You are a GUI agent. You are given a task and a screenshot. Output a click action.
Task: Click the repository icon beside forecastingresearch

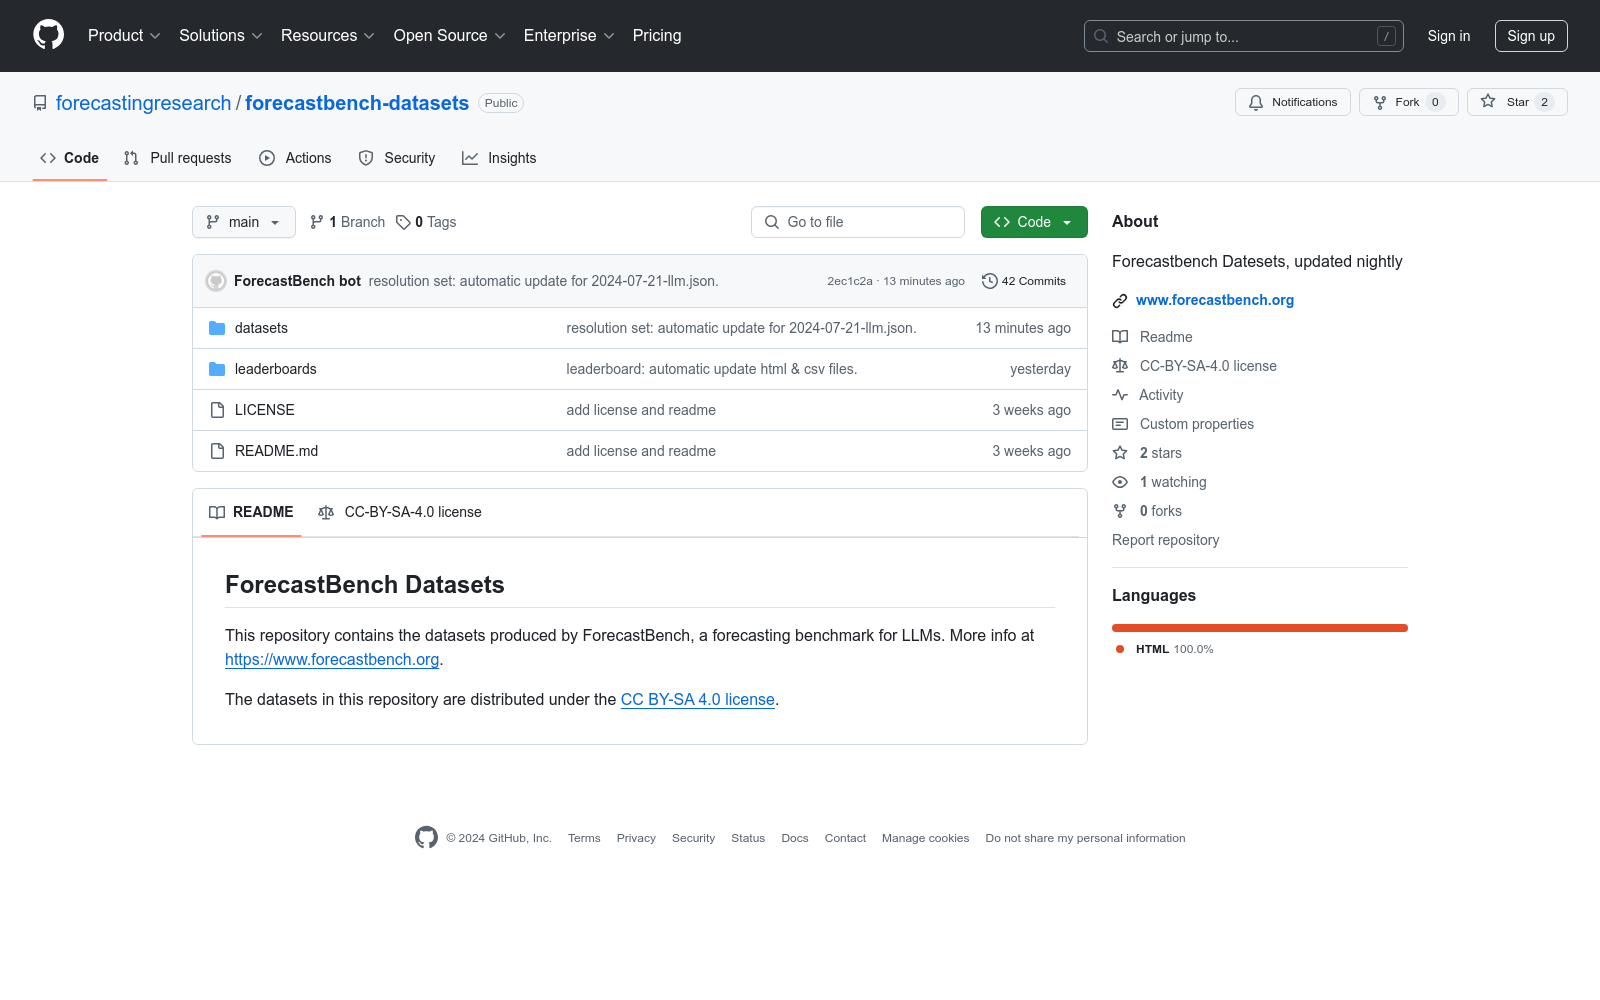(40, 103)
